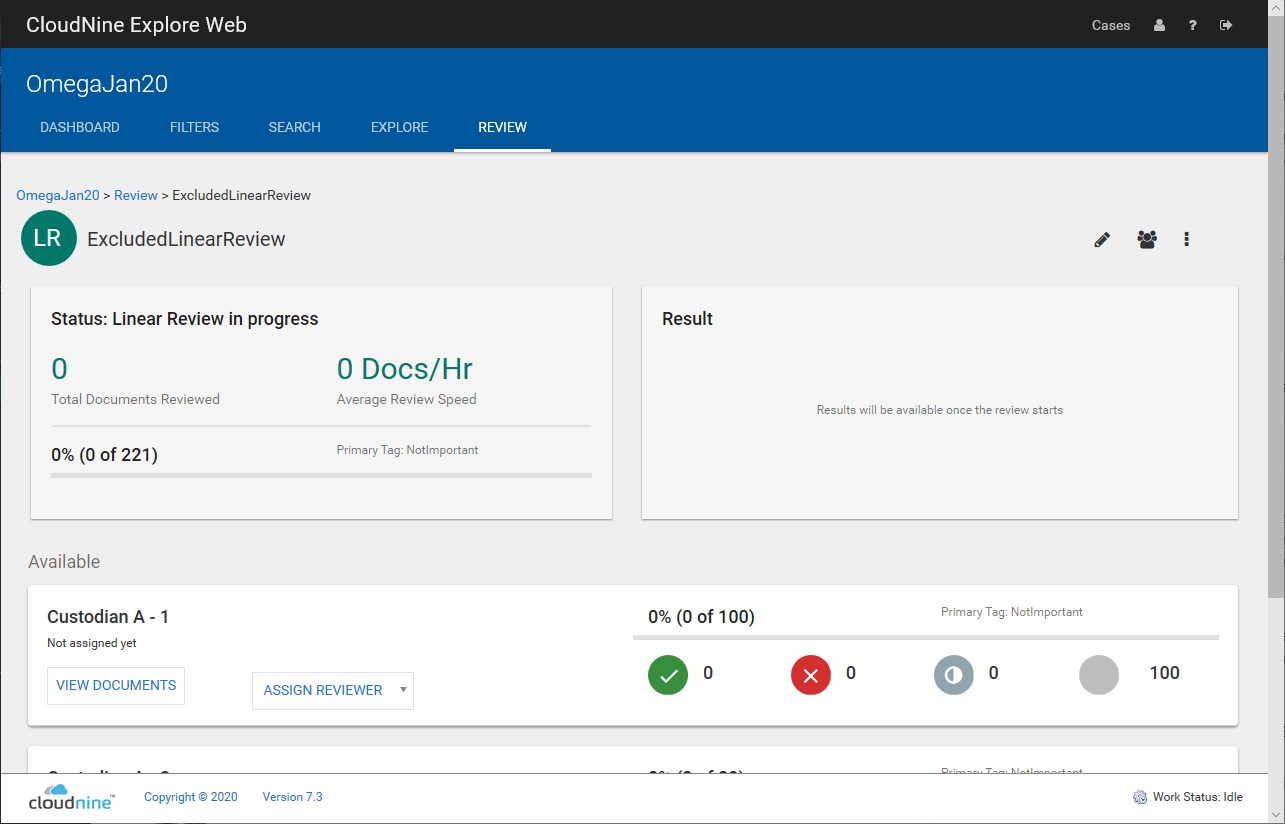The image size is (1285, 824).
Task: Open the Cases link in header
Action: click(1111, 25)
